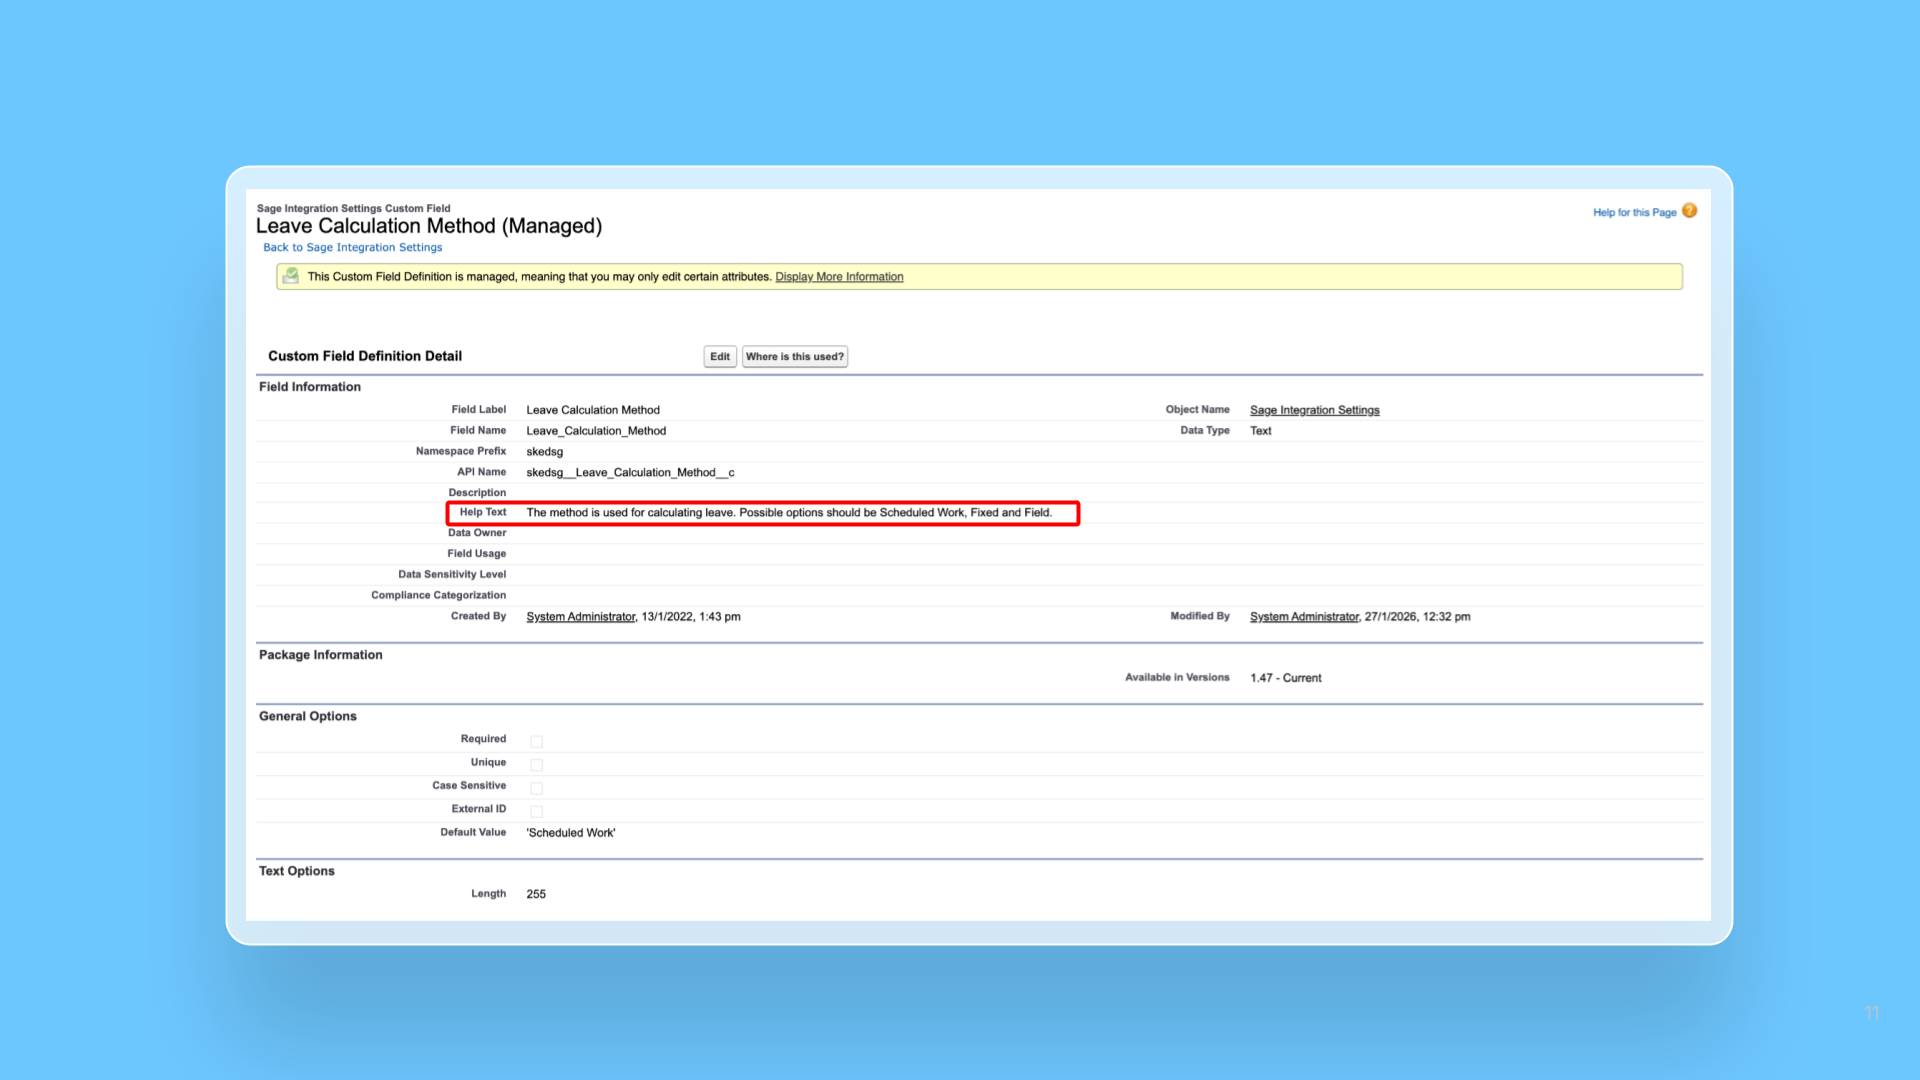Toggle the Unique checkbox
This screenshot has height=1080, width=1920.
536,765
